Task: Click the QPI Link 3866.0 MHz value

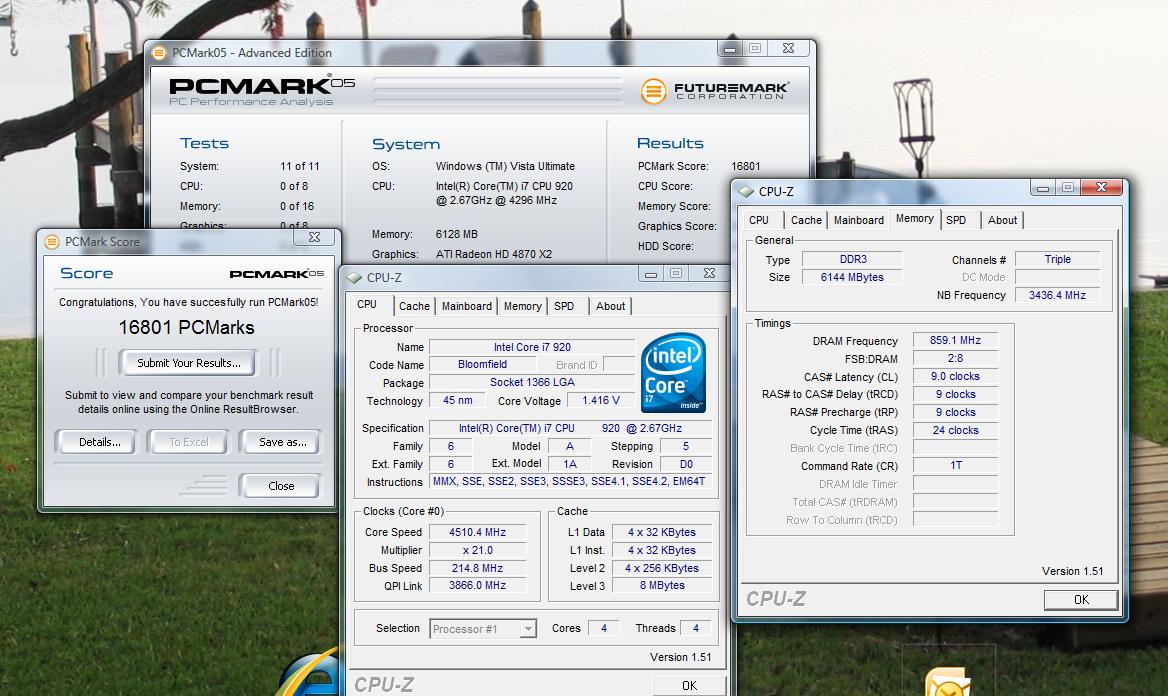Action: click(x=477, y=586)
